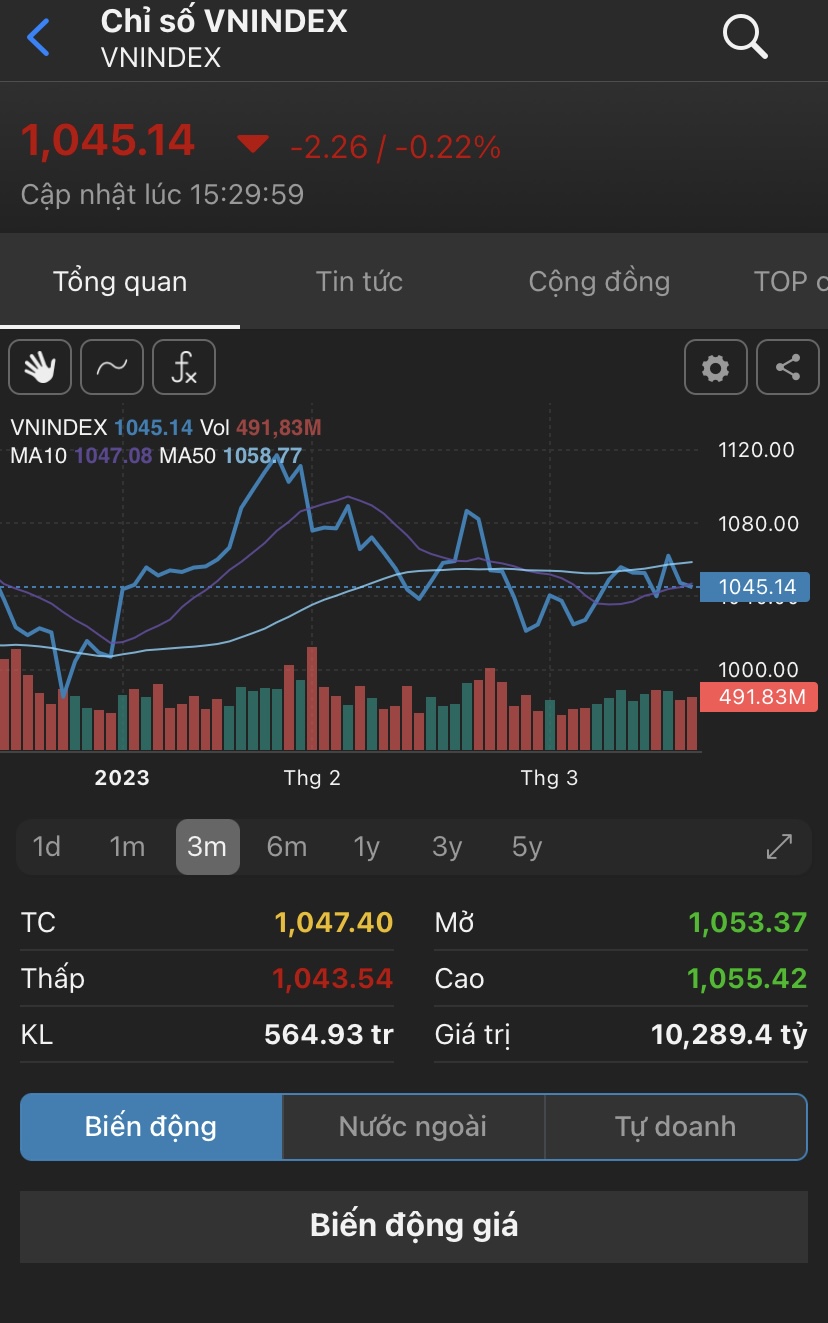Tap the main price 1,045.14
This screenshot has width=828, height=1323.
108,141
